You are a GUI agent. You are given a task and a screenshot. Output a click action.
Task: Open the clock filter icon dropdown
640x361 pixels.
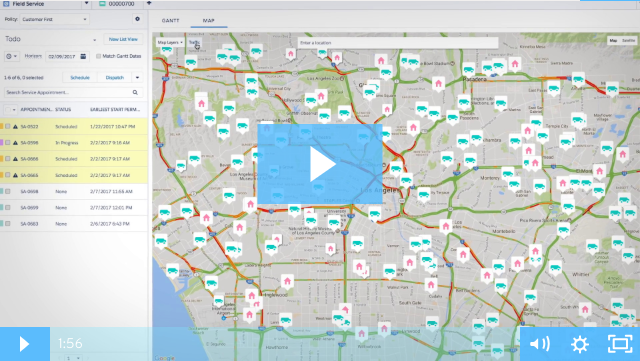11,56
